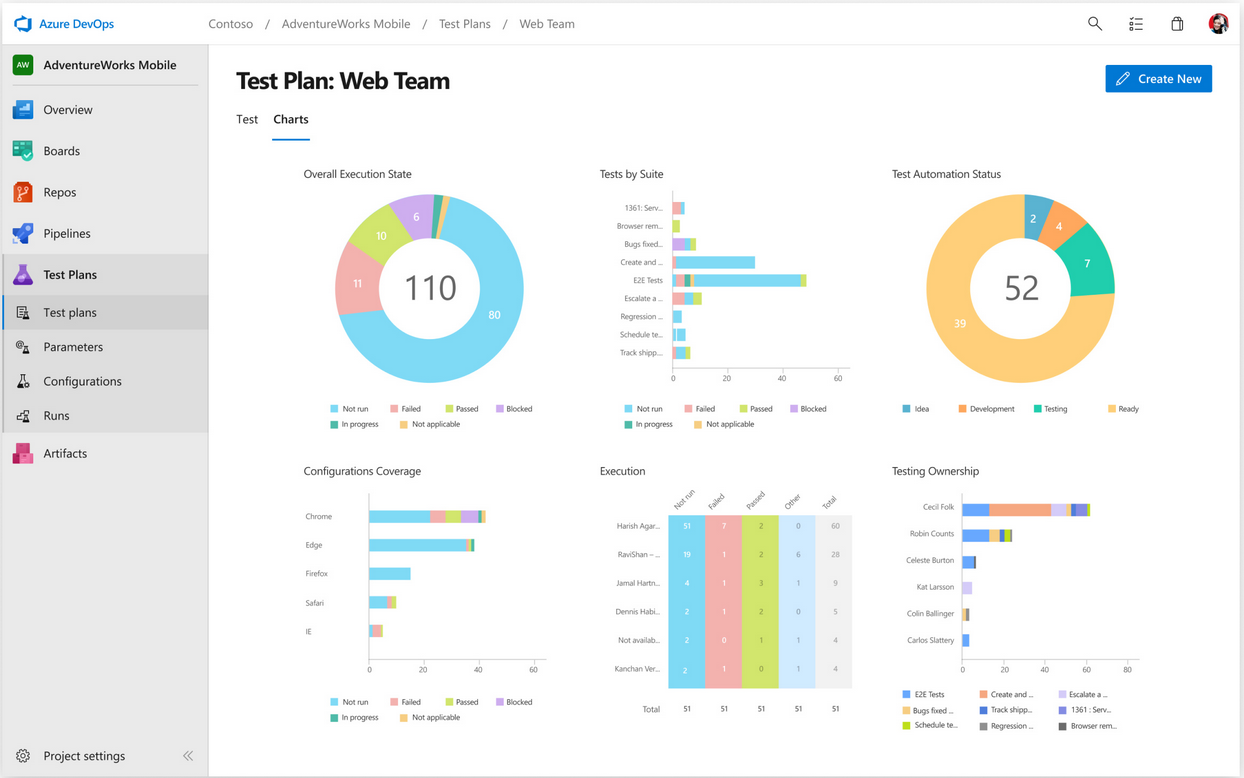Image resolution: width=1244 pixels, height=778 pixels.
Task: Click the 39 Ready donut segment
Action: [x=960, y=323]
